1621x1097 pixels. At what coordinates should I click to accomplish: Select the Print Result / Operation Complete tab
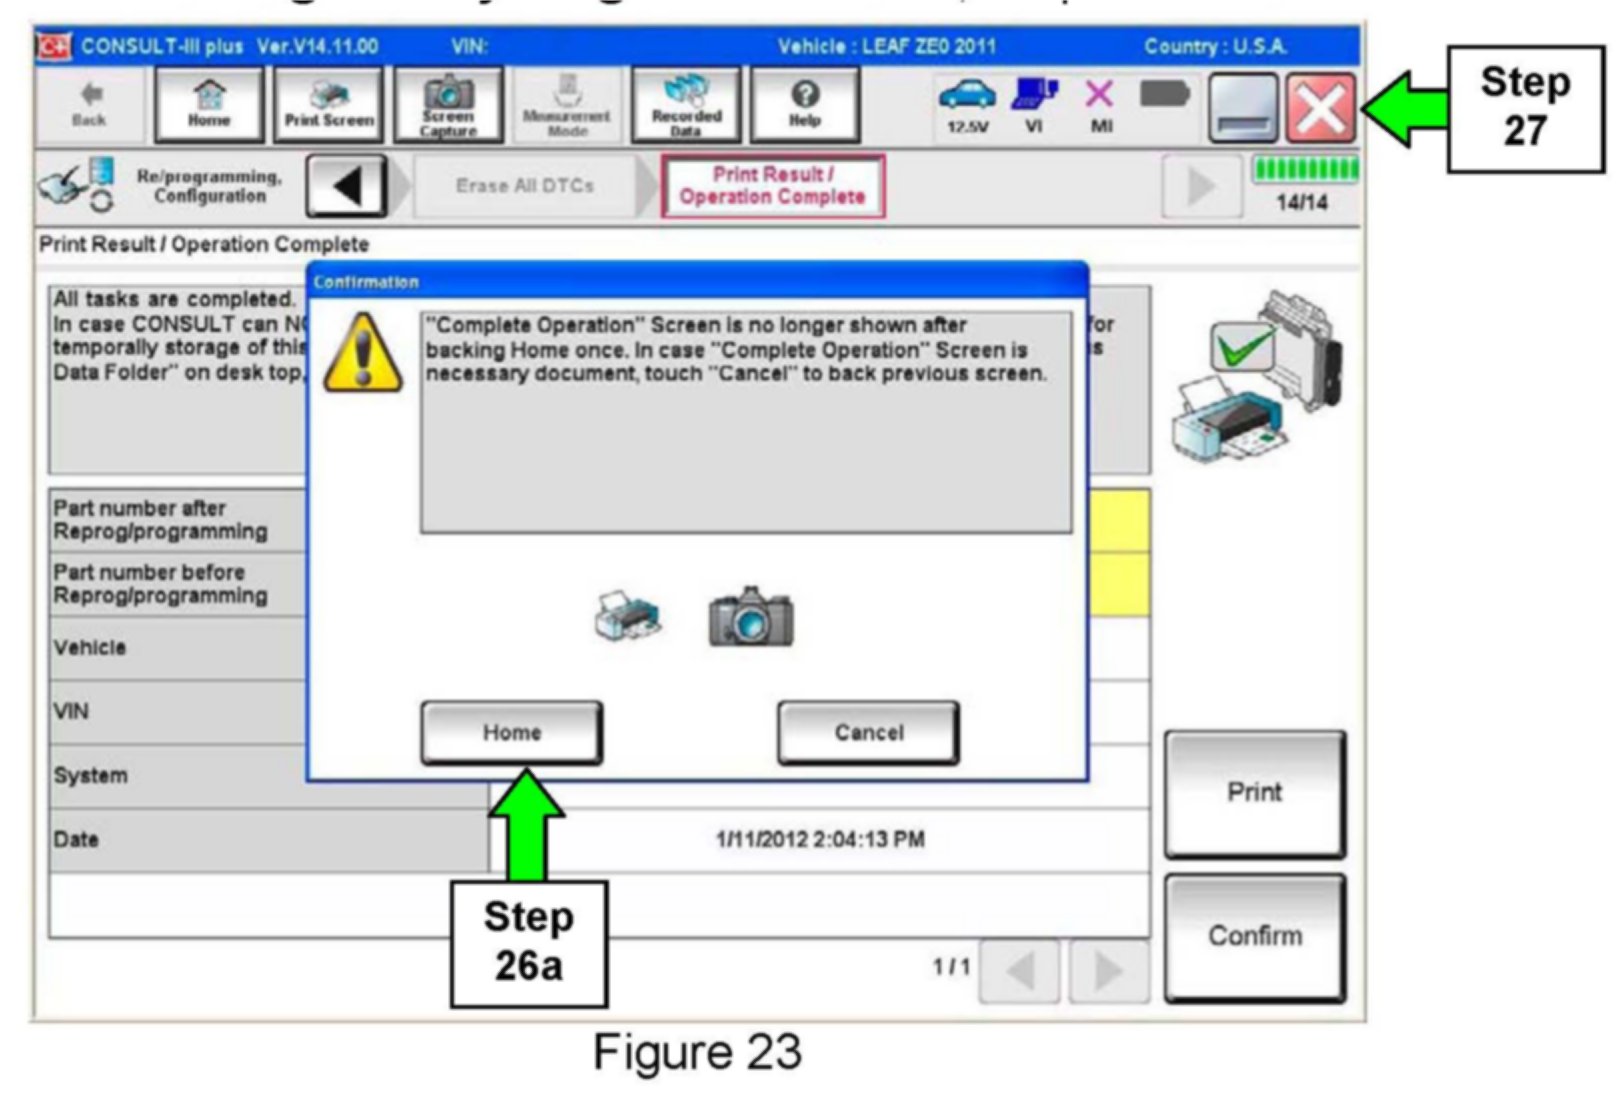(772, 186)
